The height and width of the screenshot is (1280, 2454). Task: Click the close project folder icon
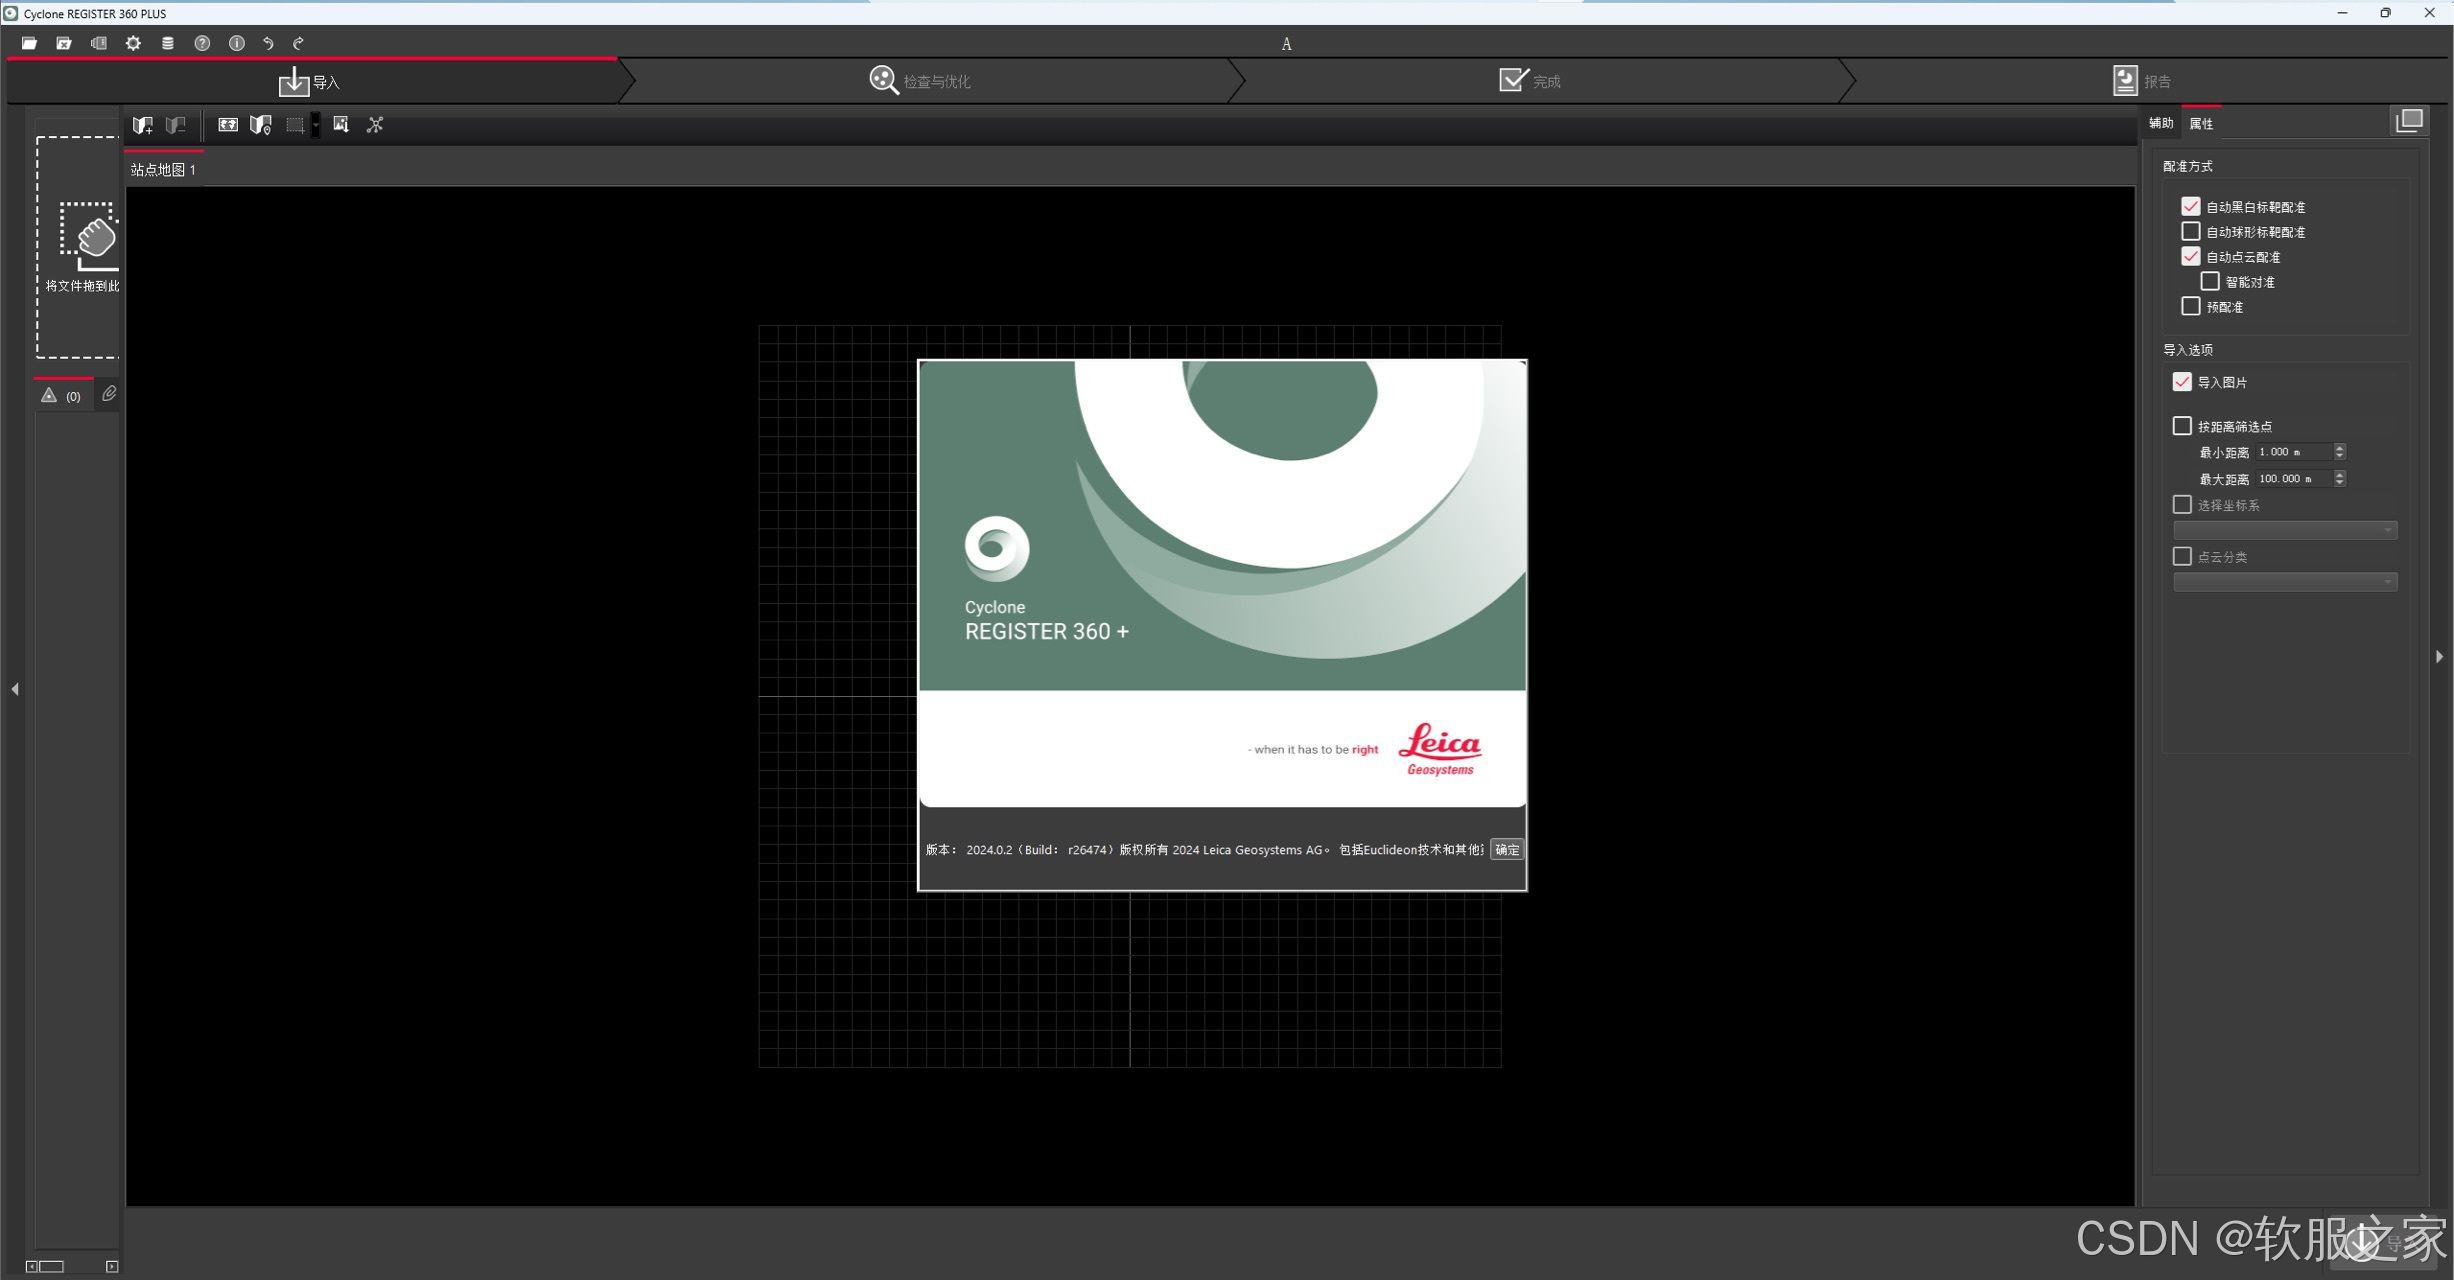point(64,43)
